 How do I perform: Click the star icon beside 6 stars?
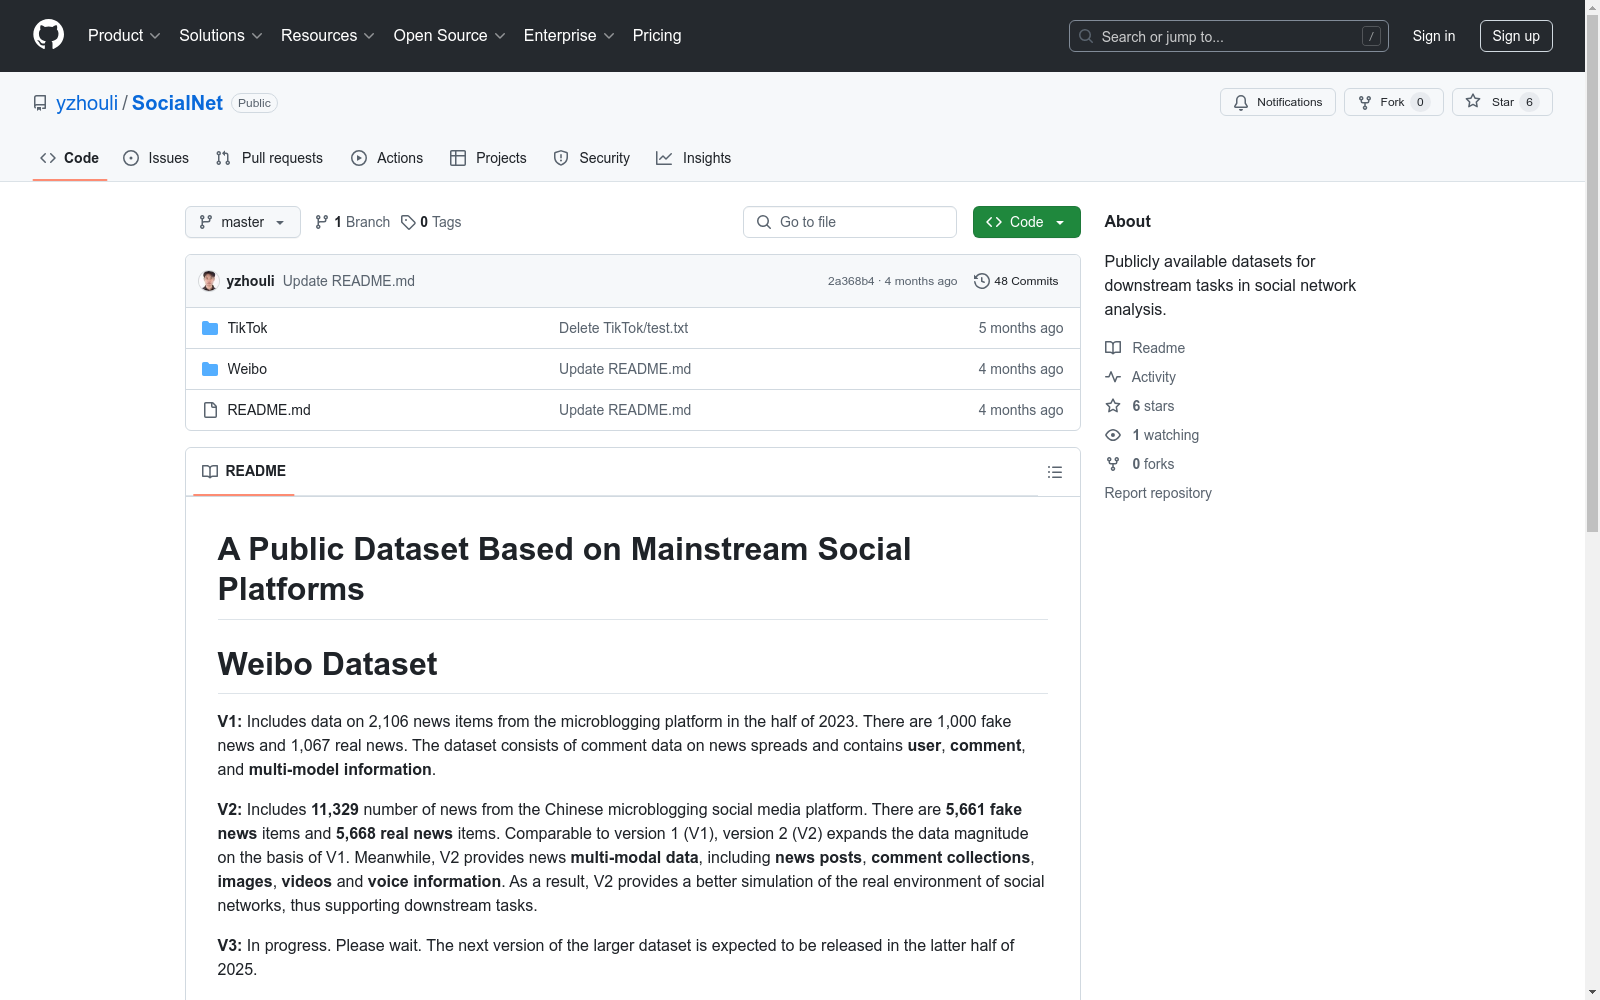(1113, 406)
